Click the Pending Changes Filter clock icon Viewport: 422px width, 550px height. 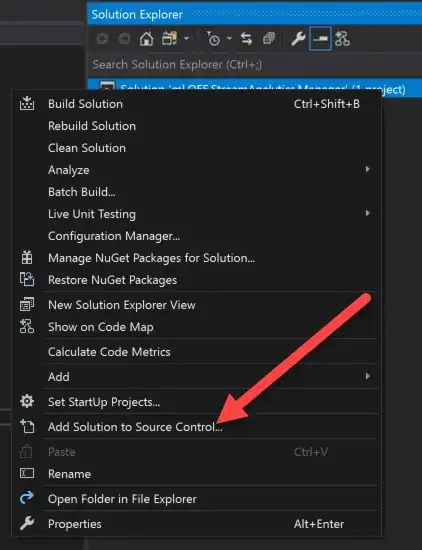pos(213,39)
